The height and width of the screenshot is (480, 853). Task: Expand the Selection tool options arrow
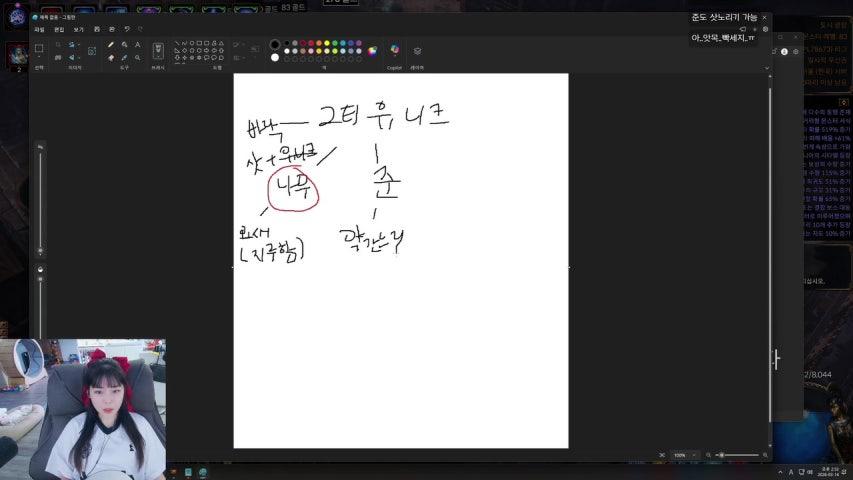click(39, 57)
